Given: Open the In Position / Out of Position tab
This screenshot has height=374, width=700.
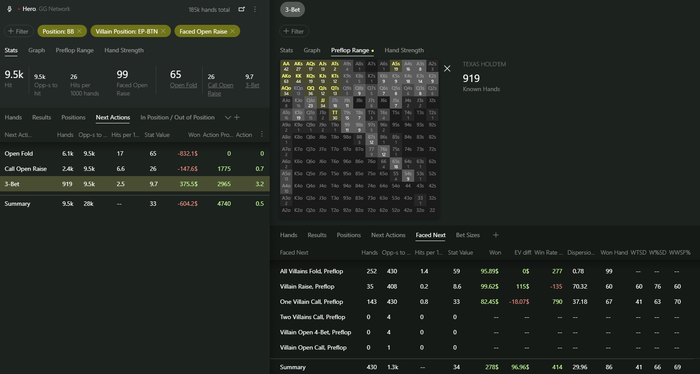Looking at the screenshot, I should [177, 117].
